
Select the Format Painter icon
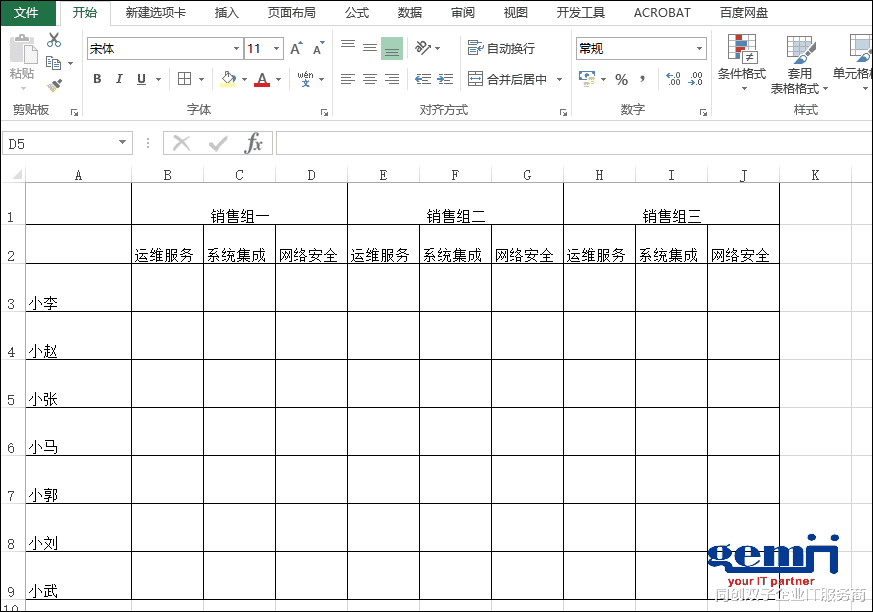56,86
